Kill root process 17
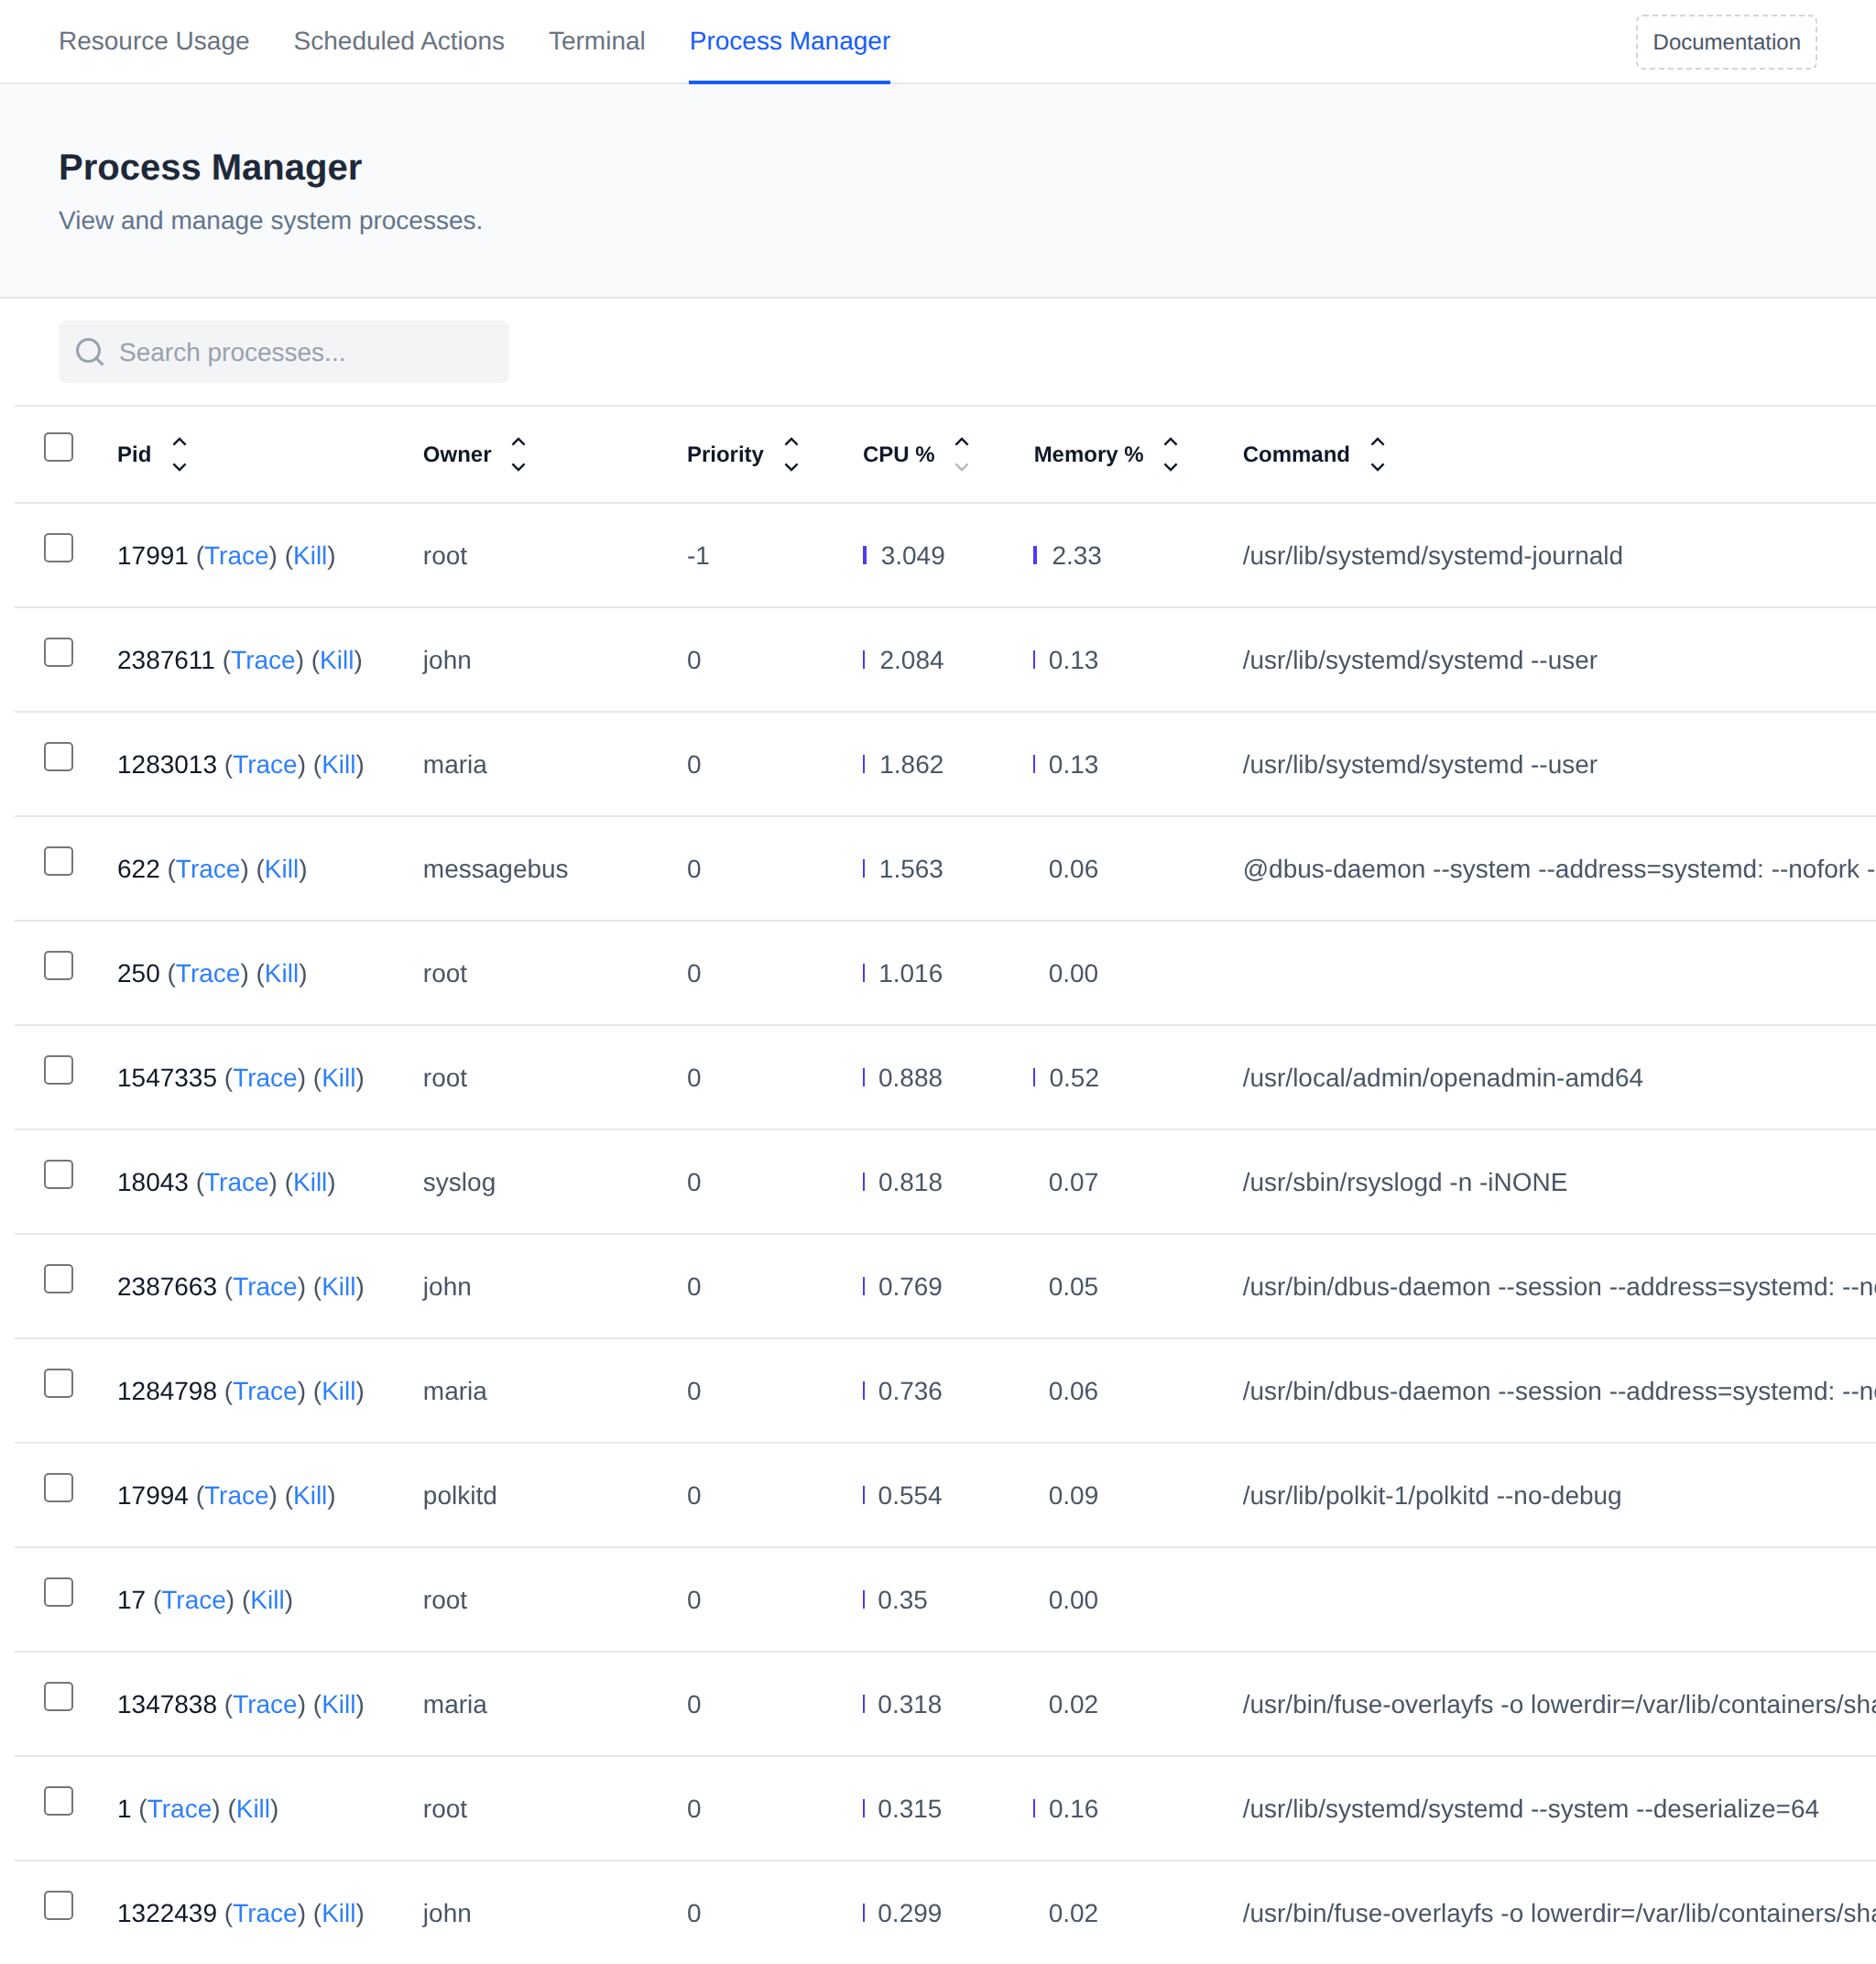 point(268,1600)
